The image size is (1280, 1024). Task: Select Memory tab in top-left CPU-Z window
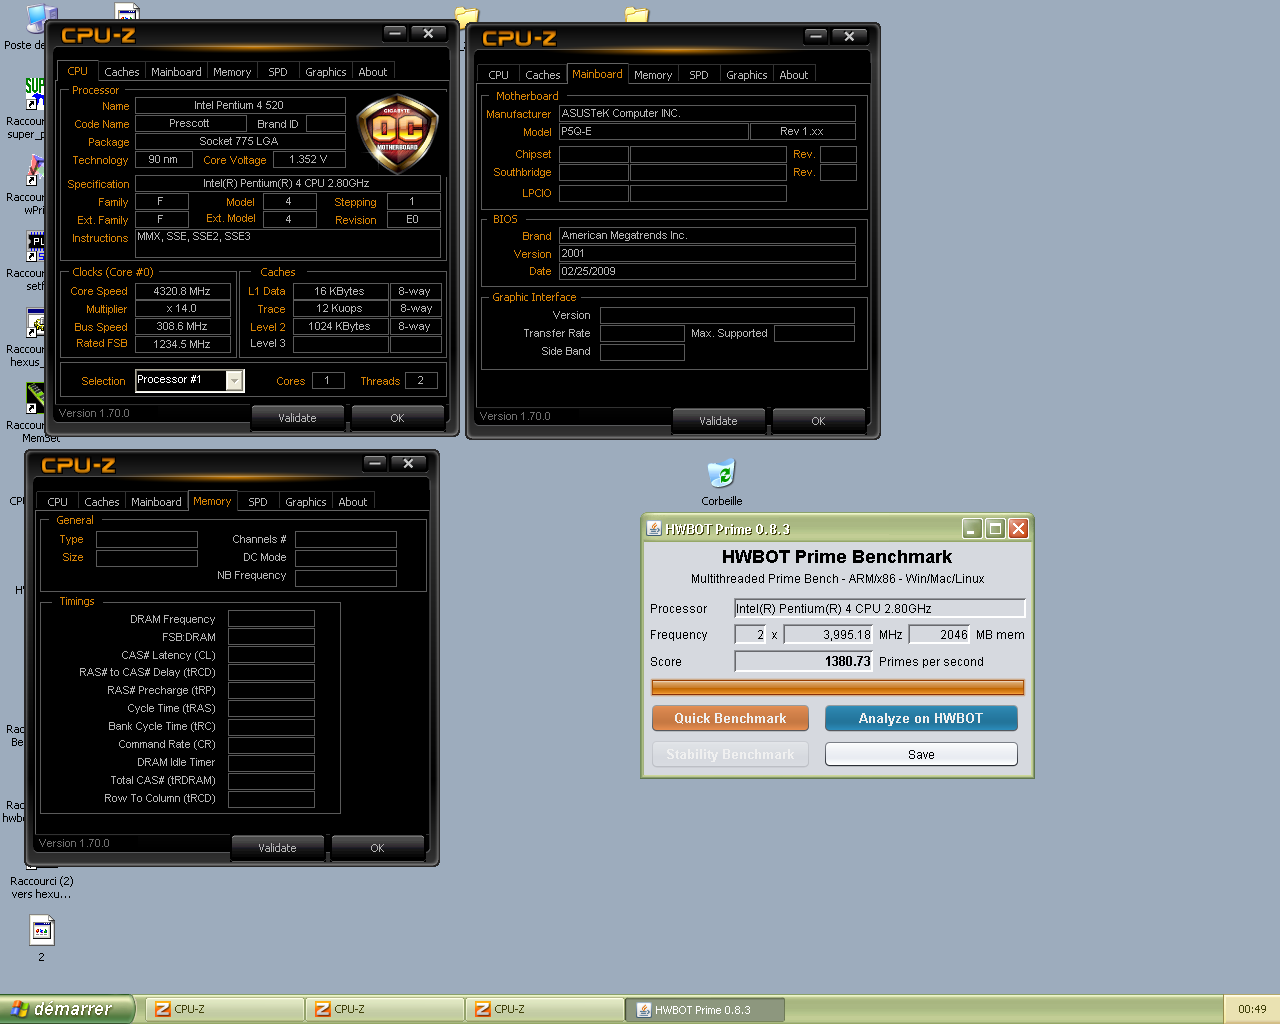tap(232, 72)
